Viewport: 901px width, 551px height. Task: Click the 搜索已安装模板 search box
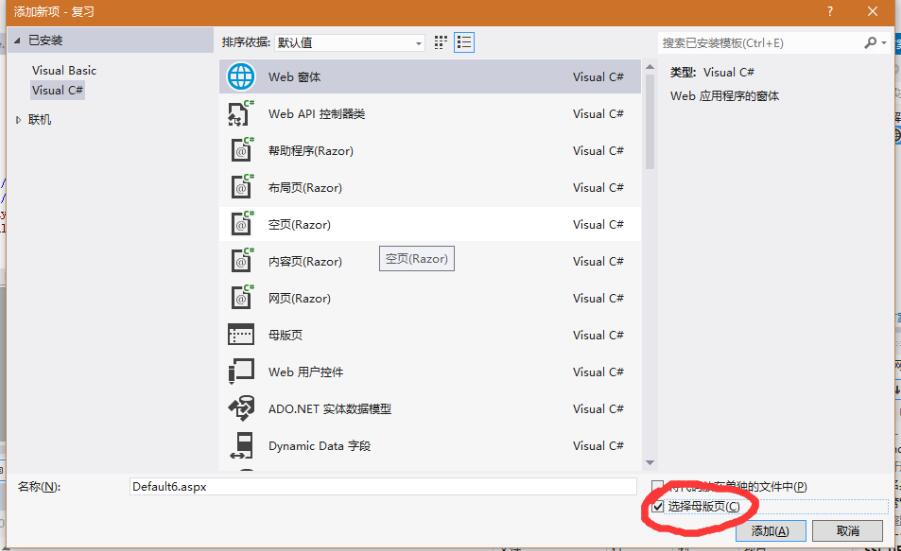(760, 43)
